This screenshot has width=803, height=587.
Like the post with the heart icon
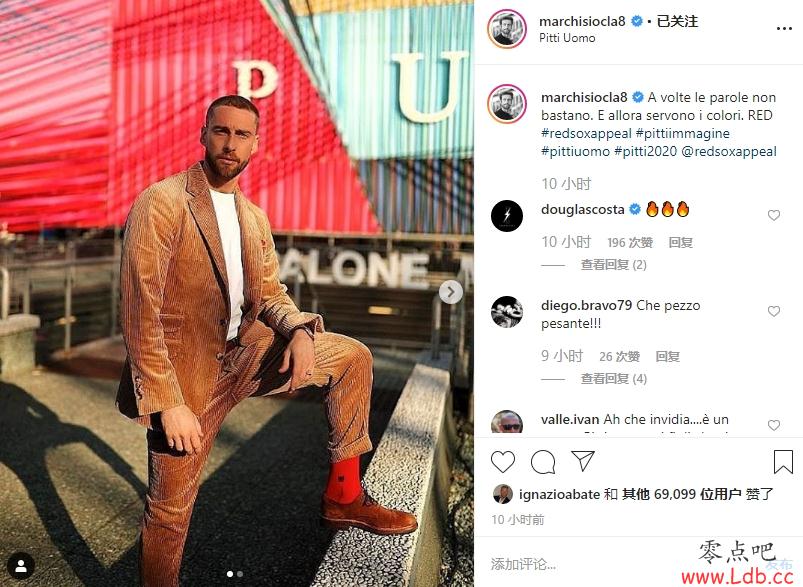click(503, 462)
